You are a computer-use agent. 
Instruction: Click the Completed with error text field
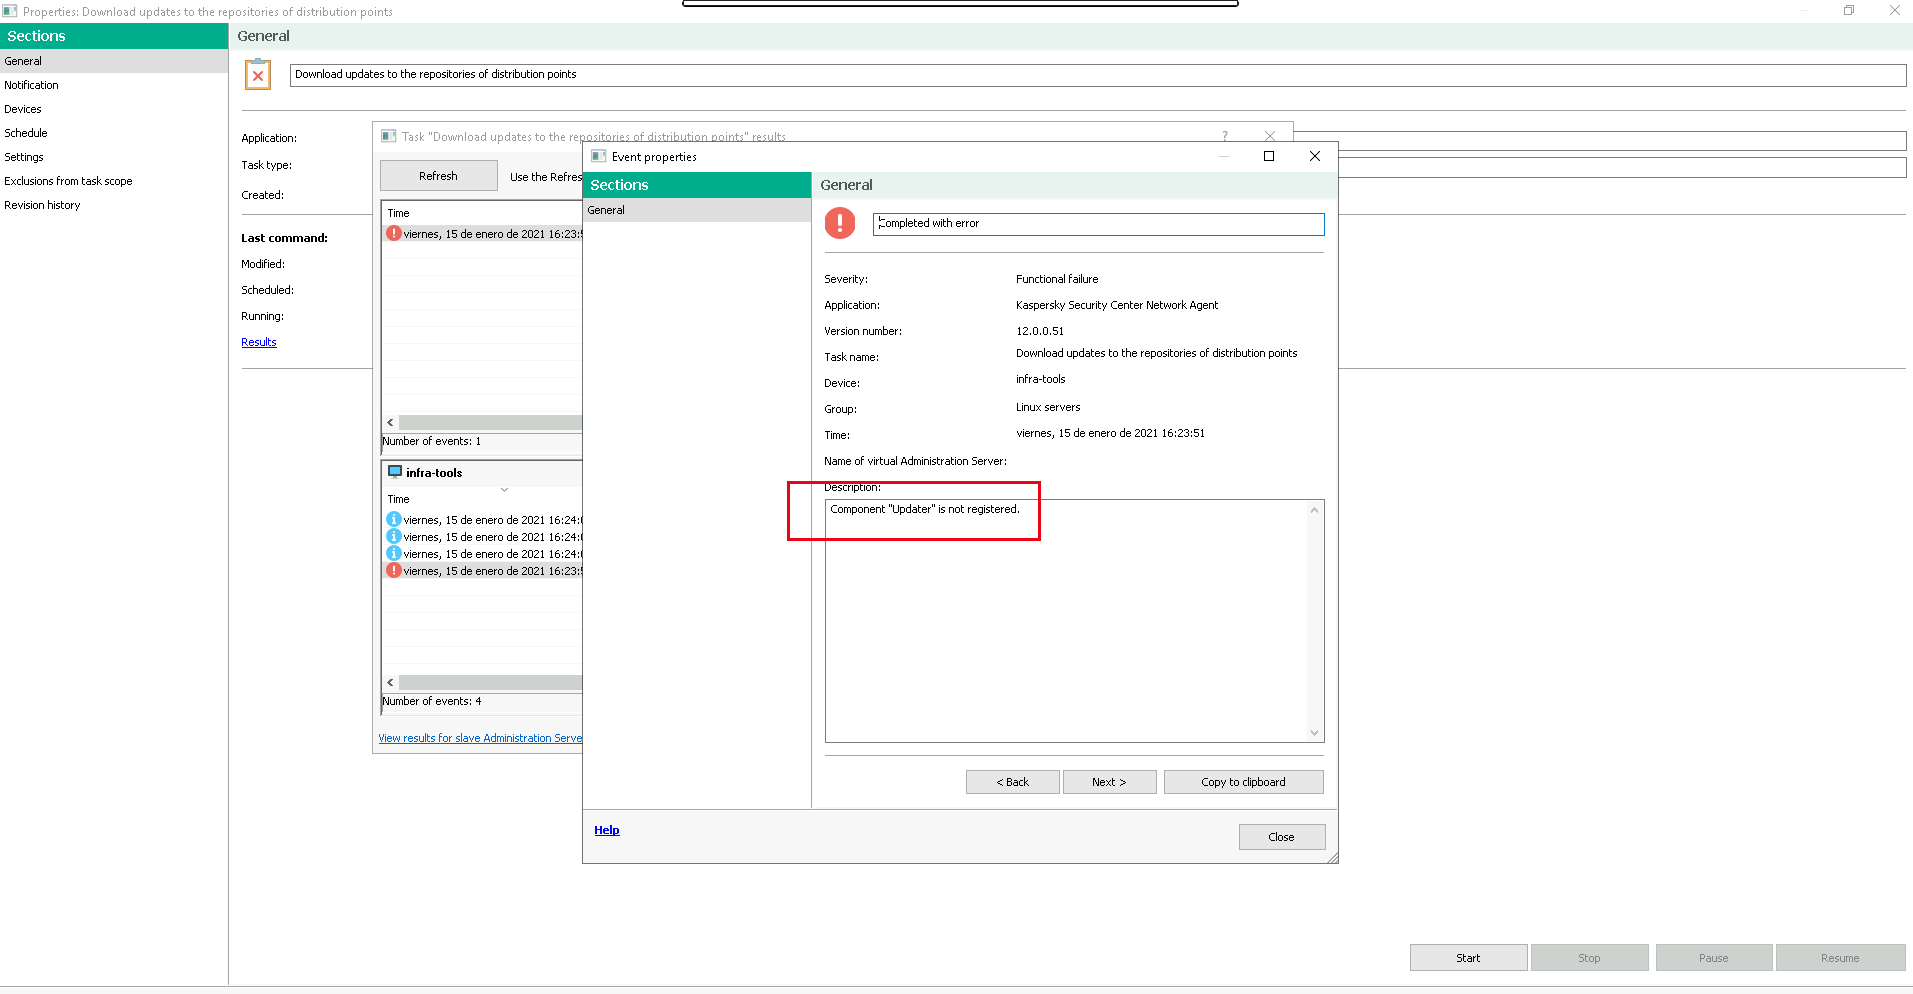(x=1097, y=224)
